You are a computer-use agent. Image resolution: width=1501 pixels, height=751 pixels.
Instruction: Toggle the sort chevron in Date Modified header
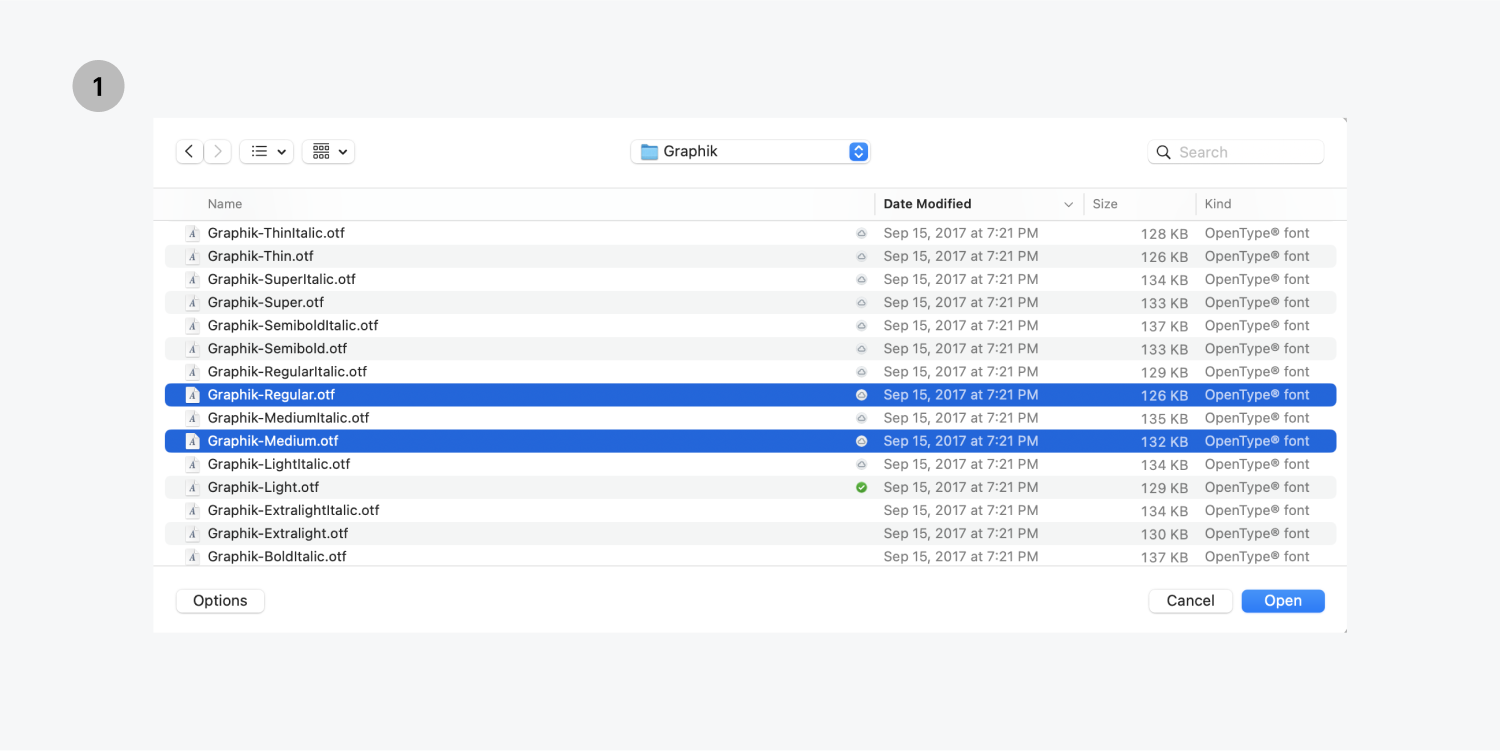point(1068,204)
